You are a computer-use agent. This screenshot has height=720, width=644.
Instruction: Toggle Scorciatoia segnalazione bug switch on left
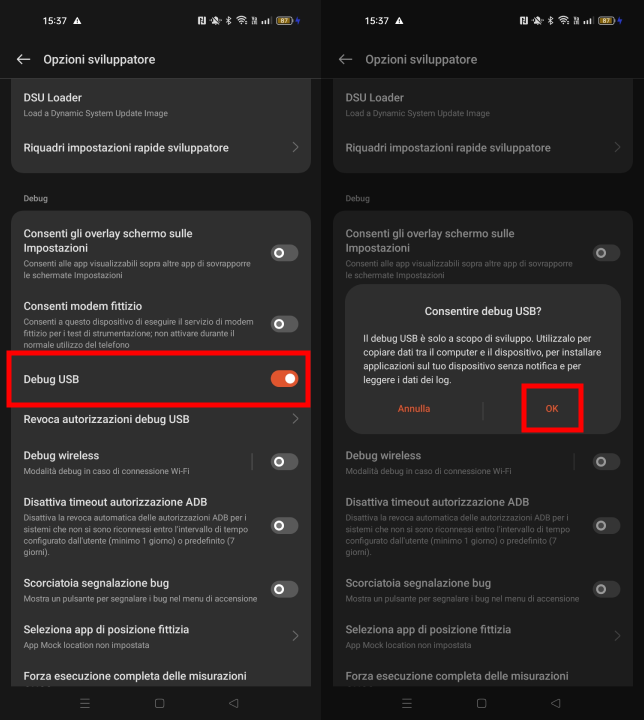pos(284,589)
